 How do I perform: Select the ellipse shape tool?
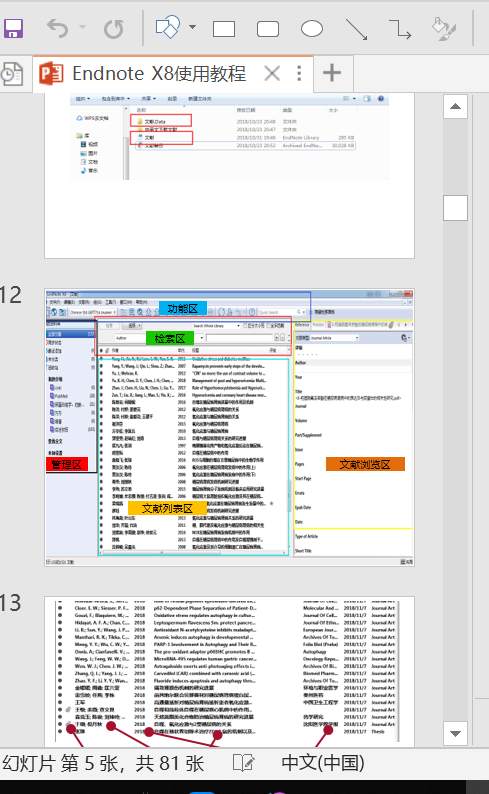coord(312,29)
